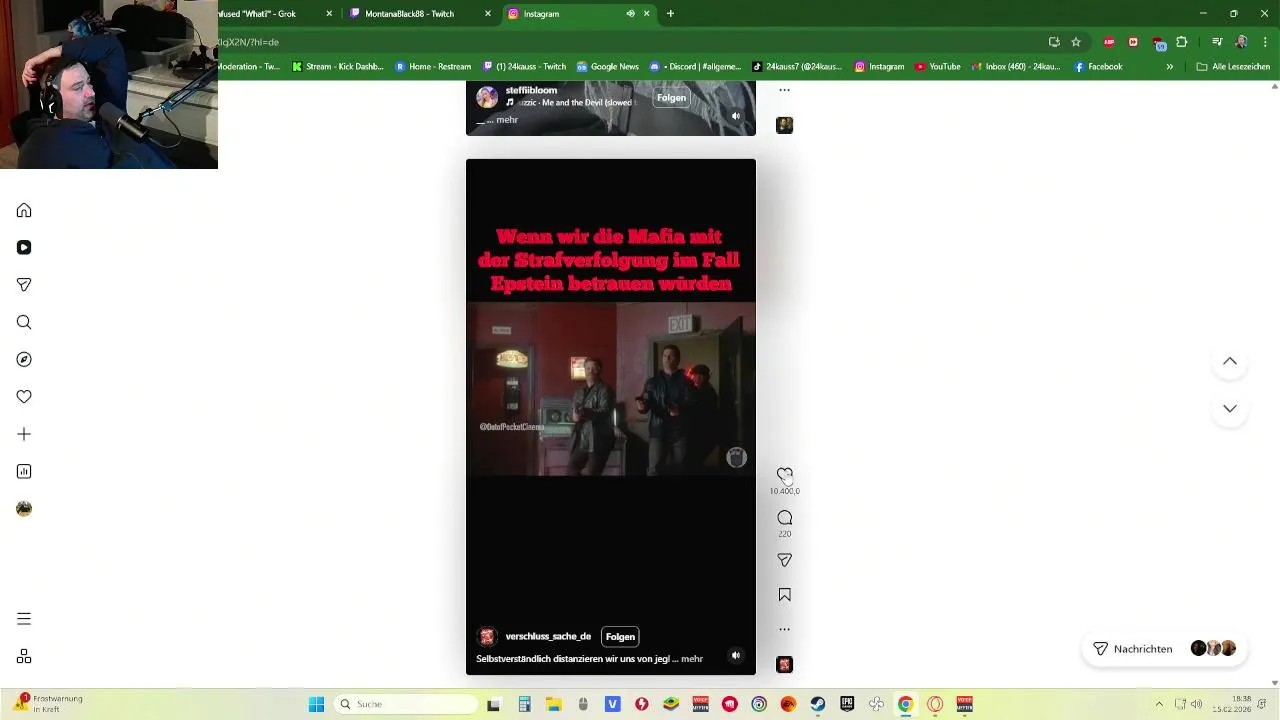Screen dimensions: 1280x720
Task: Open a new browser tab
Action: (x=670, y=14)
